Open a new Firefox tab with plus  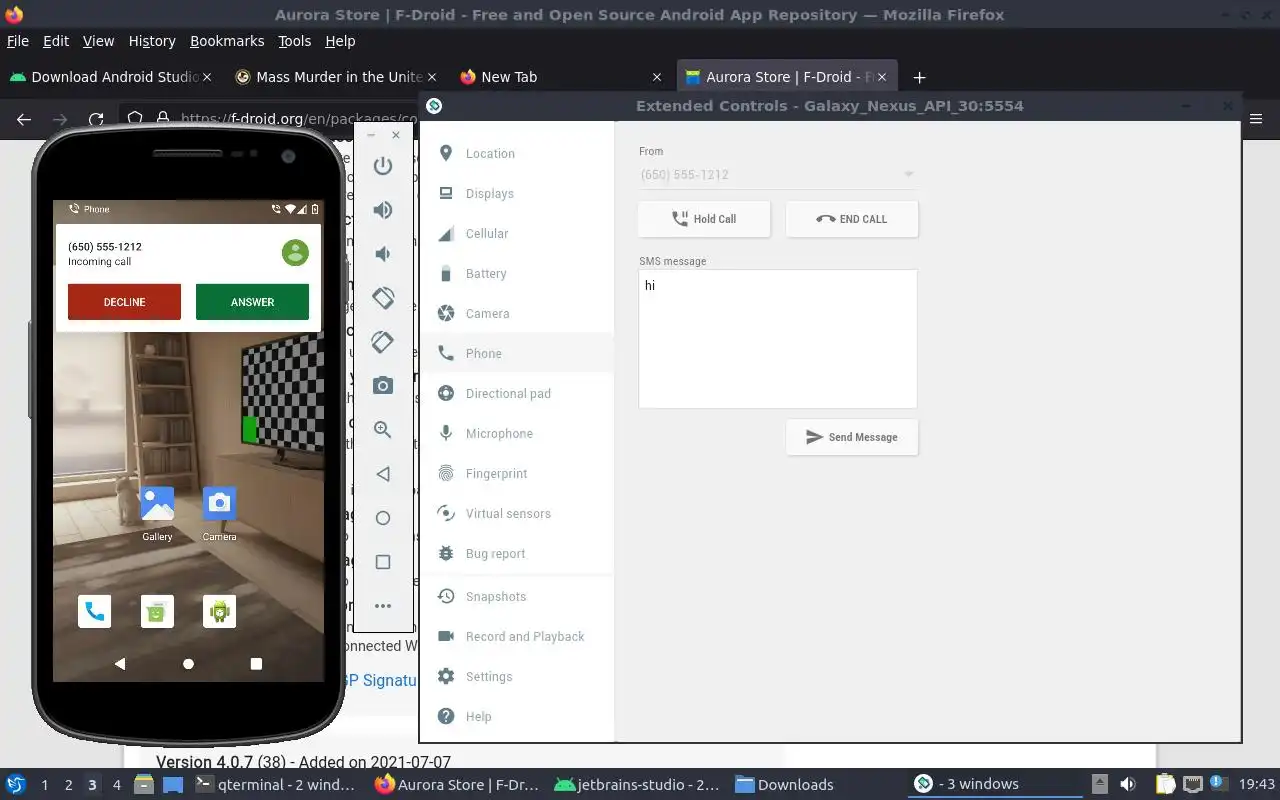[919, 77]
